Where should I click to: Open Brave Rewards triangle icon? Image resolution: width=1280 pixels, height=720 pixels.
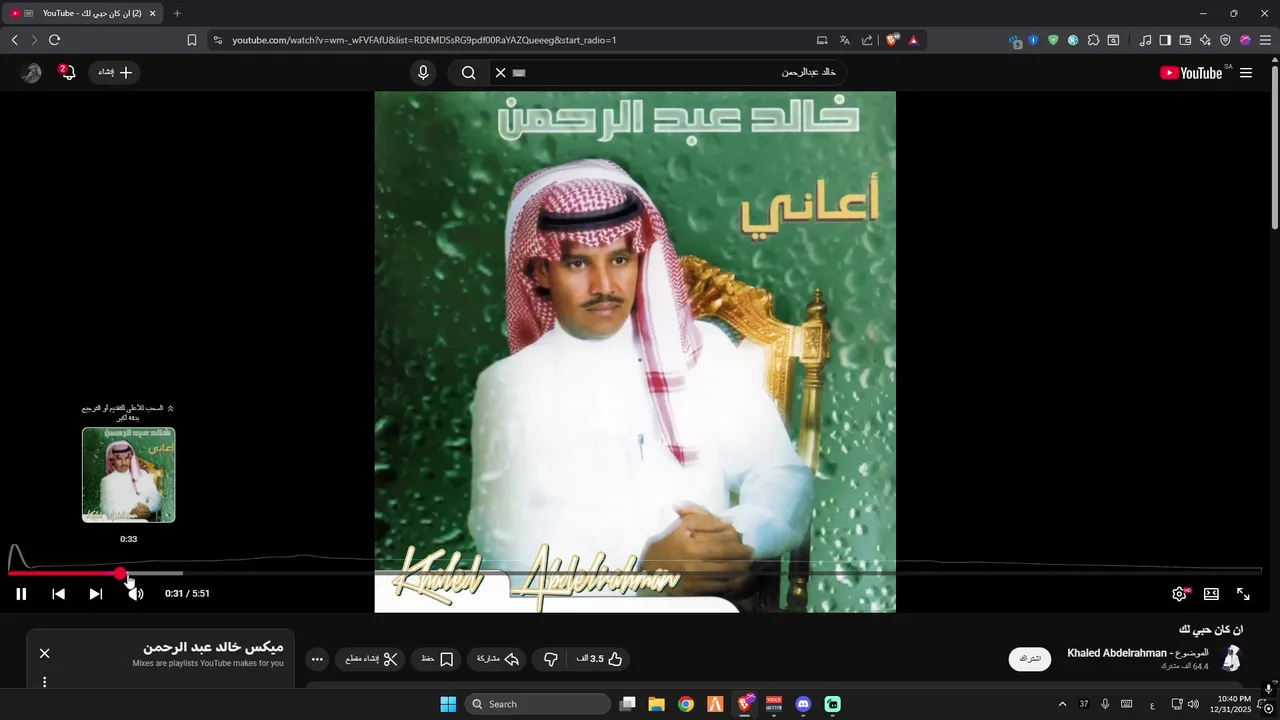[x=913, y=40]
